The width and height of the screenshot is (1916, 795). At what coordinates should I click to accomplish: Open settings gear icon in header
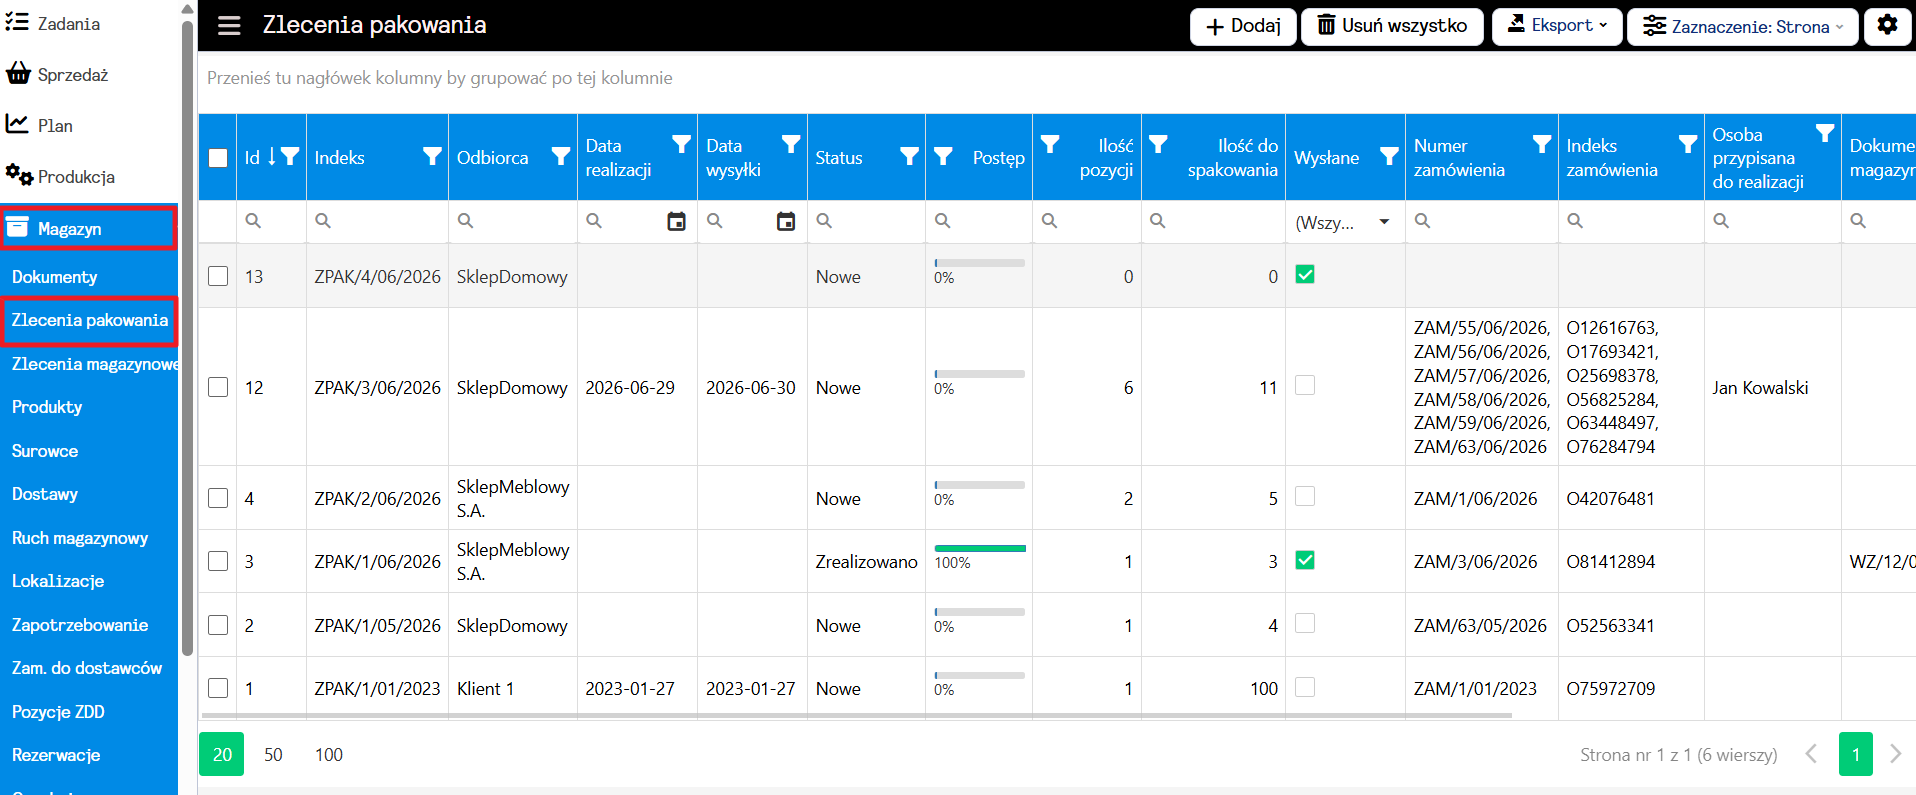tap(1887, 26)
